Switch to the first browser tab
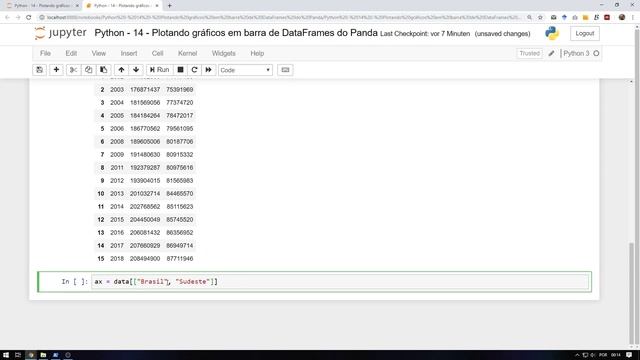The width and height of the screenshot is (640, 360). click(x=41, y=6)
